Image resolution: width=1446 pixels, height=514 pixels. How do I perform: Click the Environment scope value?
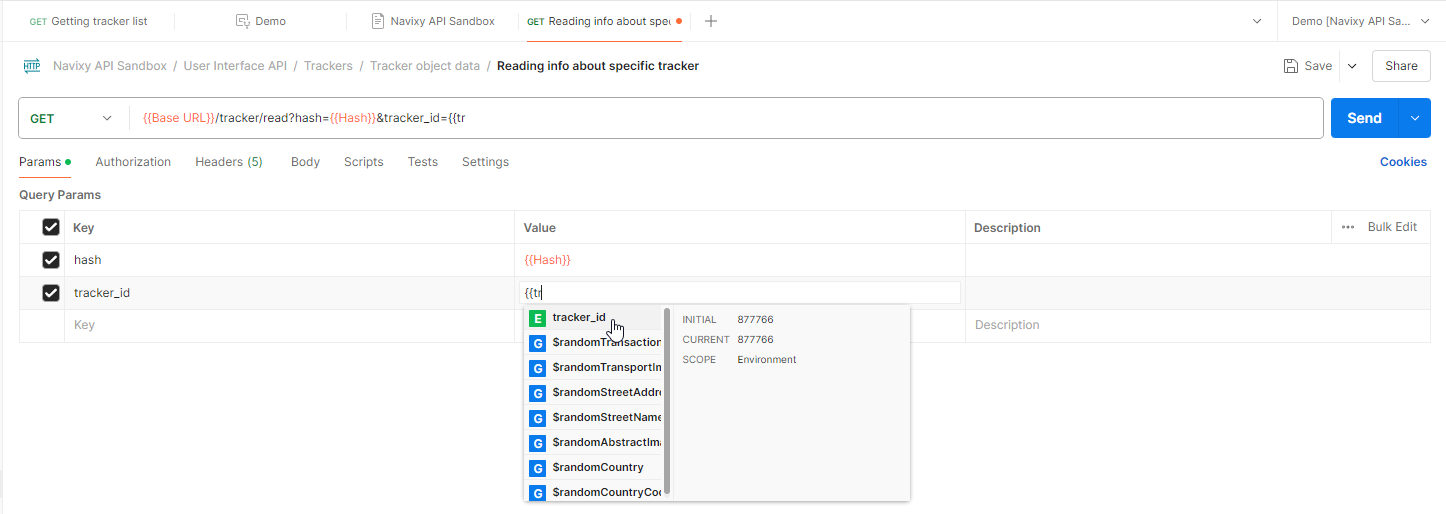(x=767, y=360)
